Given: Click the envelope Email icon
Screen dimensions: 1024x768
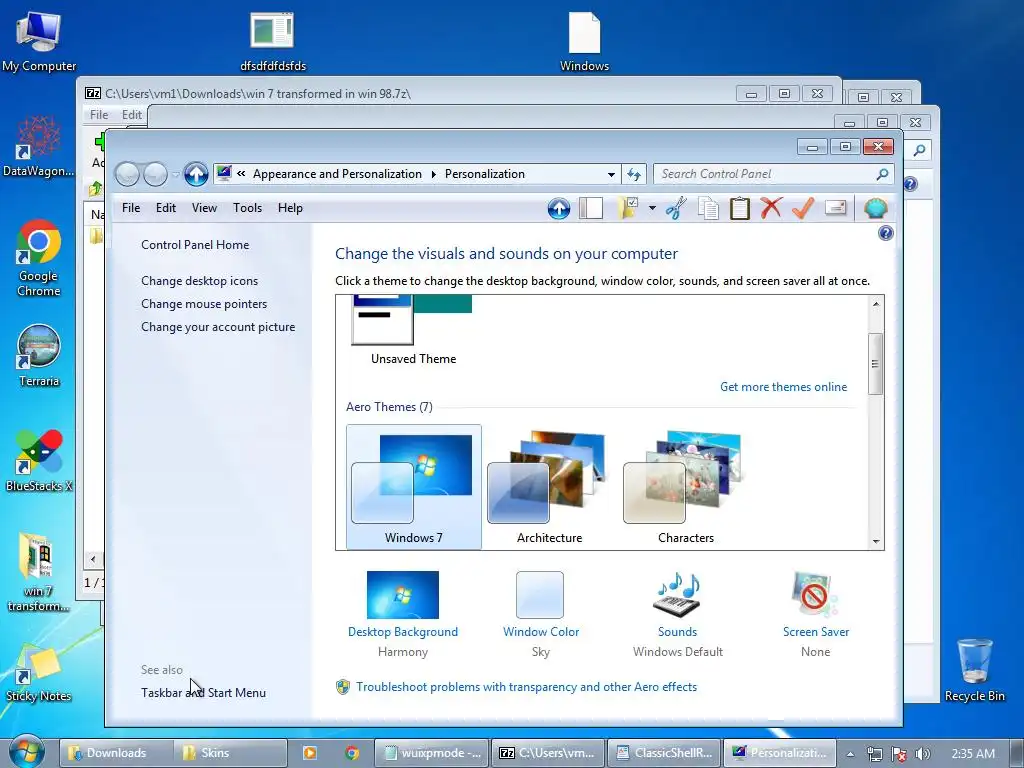Looking at the screenshot, I should click(835, 208).
